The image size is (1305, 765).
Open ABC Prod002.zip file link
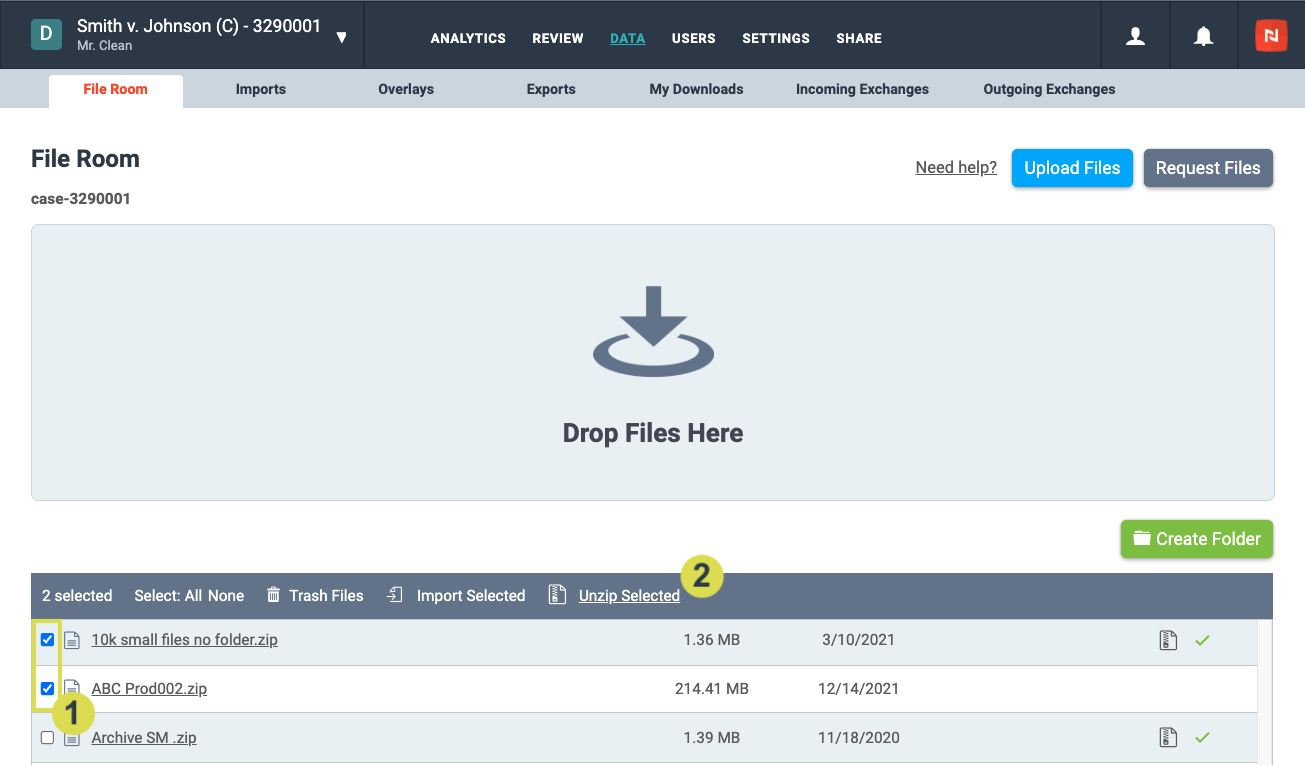pyautogui.click(x=149, y=688)
